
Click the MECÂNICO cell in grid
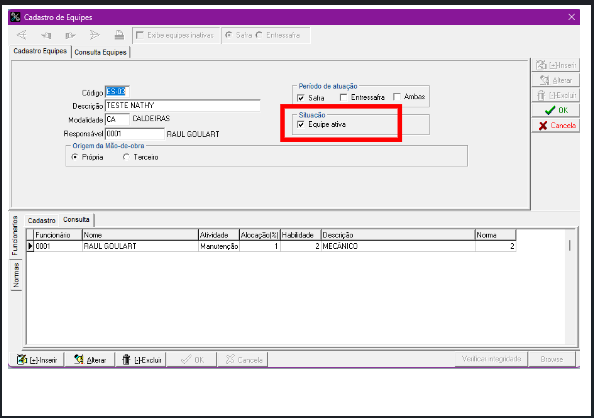[398, 246]
